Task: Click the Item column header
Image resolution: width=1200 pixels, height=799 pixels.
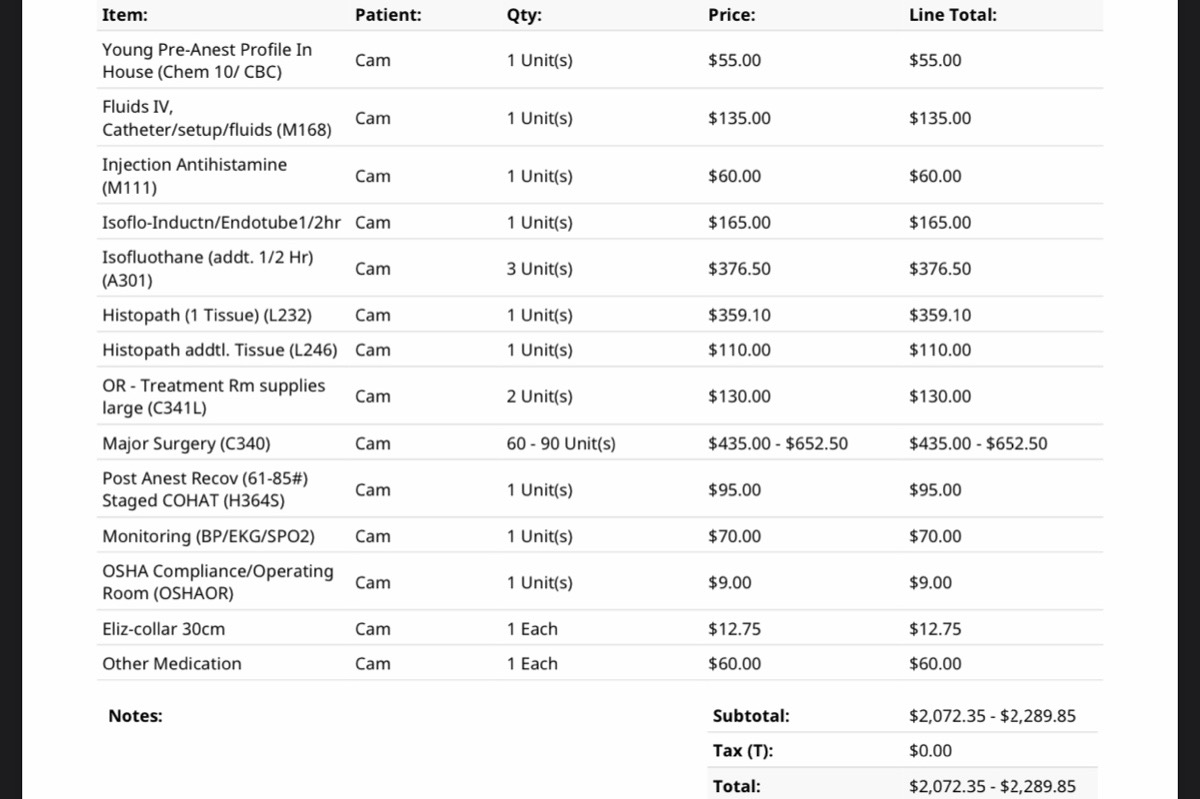Action: [x=125, y=15]
